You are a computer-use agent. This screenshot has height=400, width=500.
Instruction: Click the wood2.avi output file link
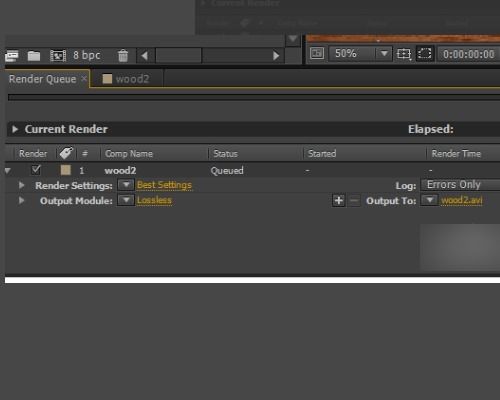pos(462,200)
